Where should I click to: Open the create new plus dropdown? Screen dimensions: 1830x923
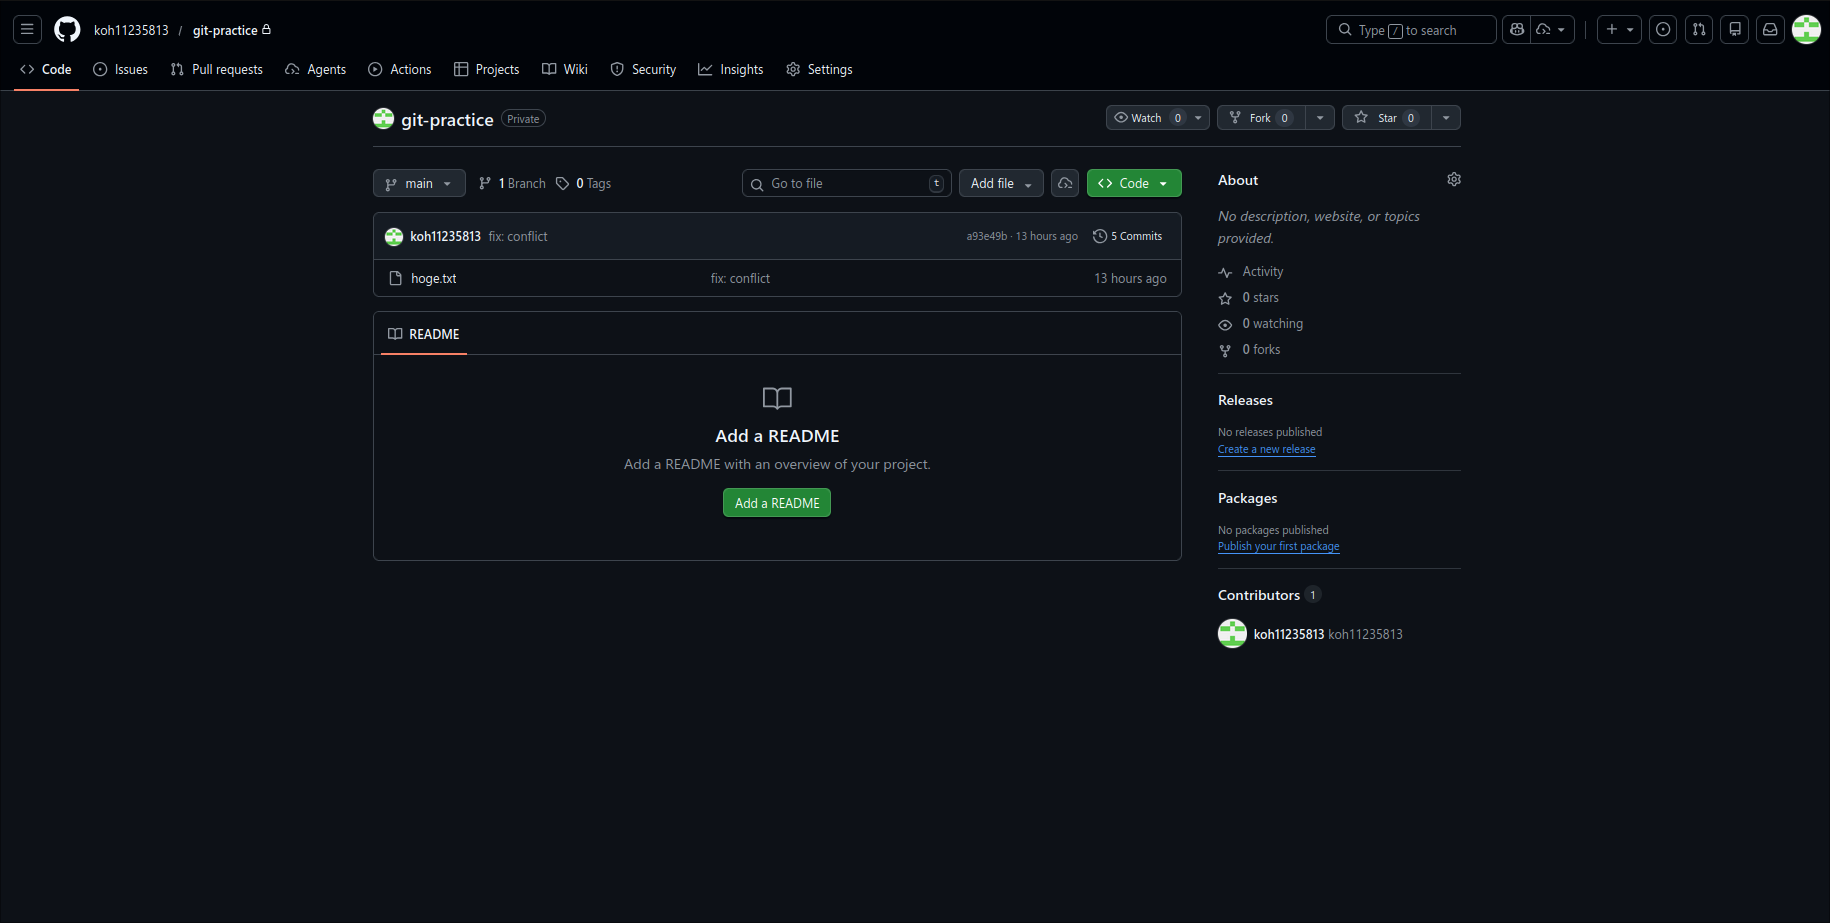click(1618, 30)
